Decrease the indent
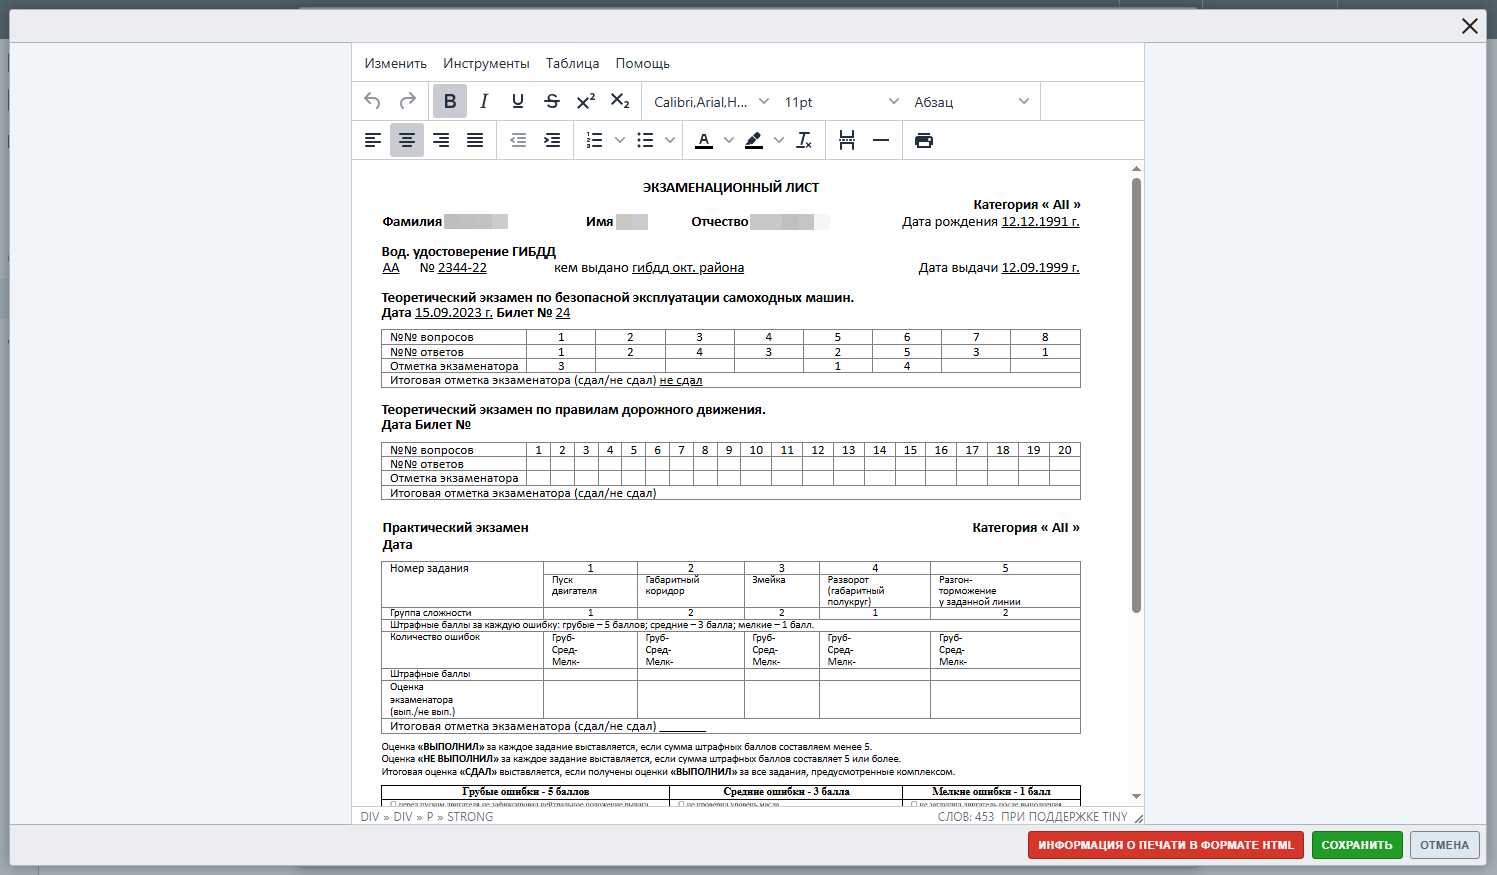 click(x=518, y=140)
